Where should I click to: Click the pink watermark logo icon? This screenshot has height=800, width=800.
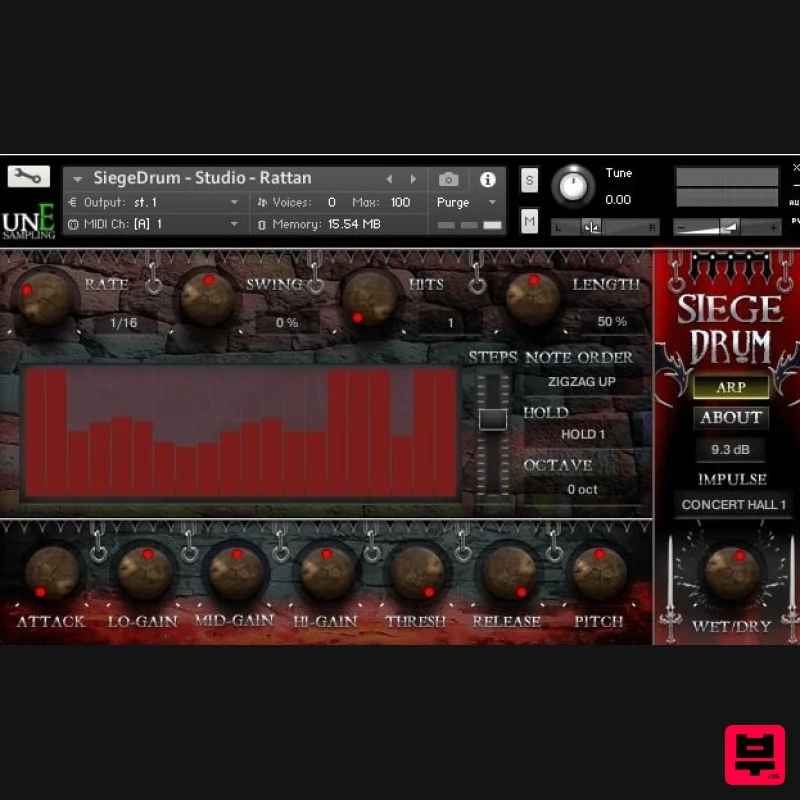click(x=755, y=755)
